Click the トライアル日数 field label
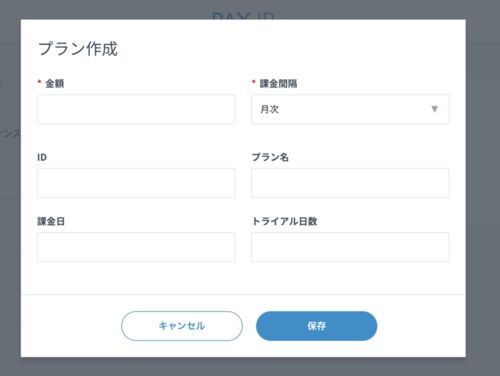Screen dimensions: 500x376 pos(284,221)
